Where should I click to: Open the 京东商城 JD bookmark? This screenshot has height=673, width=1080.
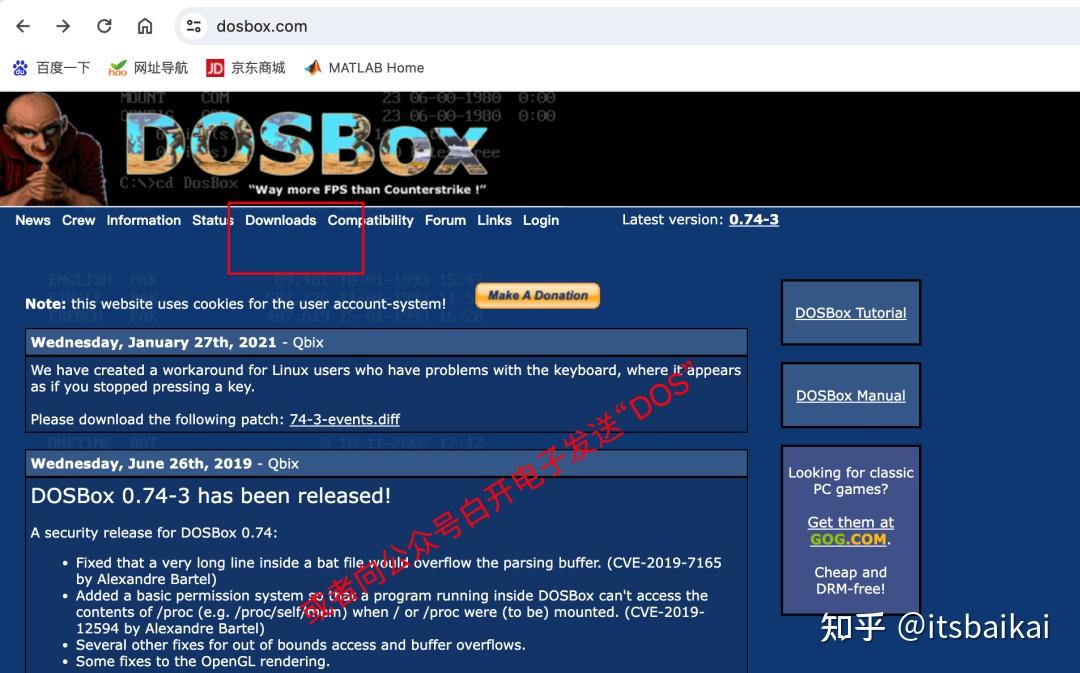point(247,67)
